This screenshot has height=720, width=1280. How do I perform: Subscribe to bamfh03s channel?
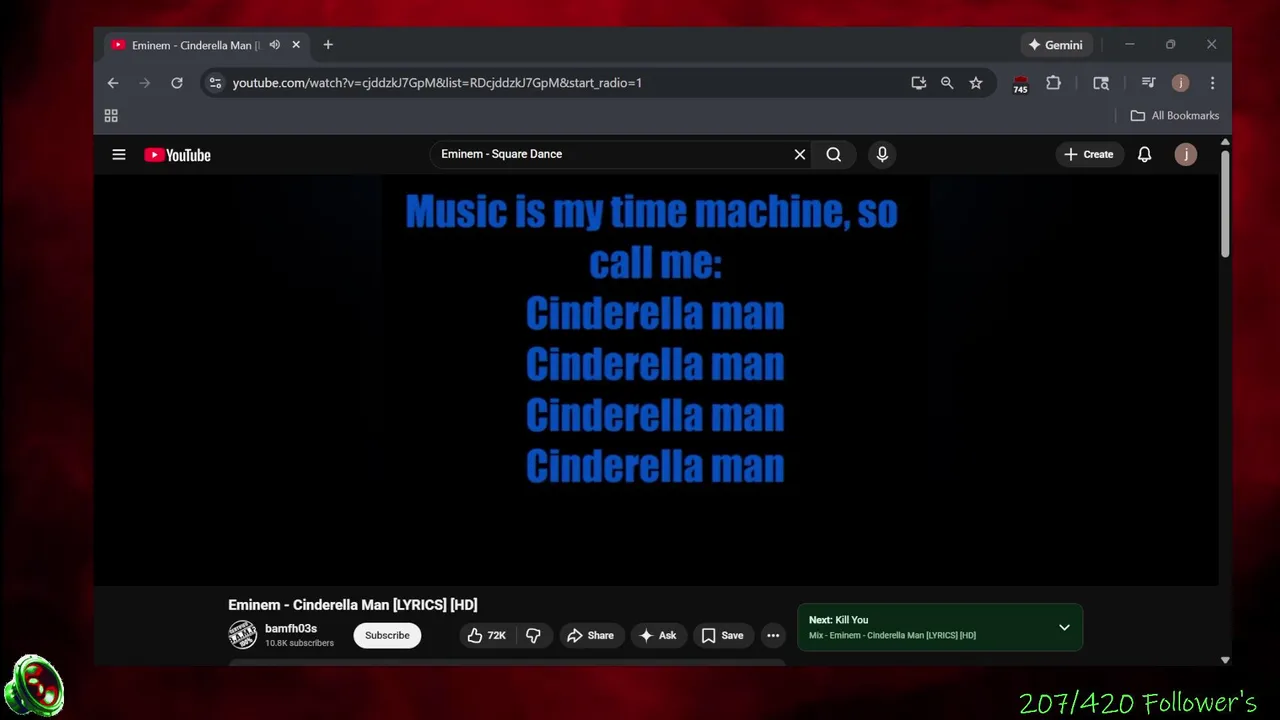click(387, 635)
